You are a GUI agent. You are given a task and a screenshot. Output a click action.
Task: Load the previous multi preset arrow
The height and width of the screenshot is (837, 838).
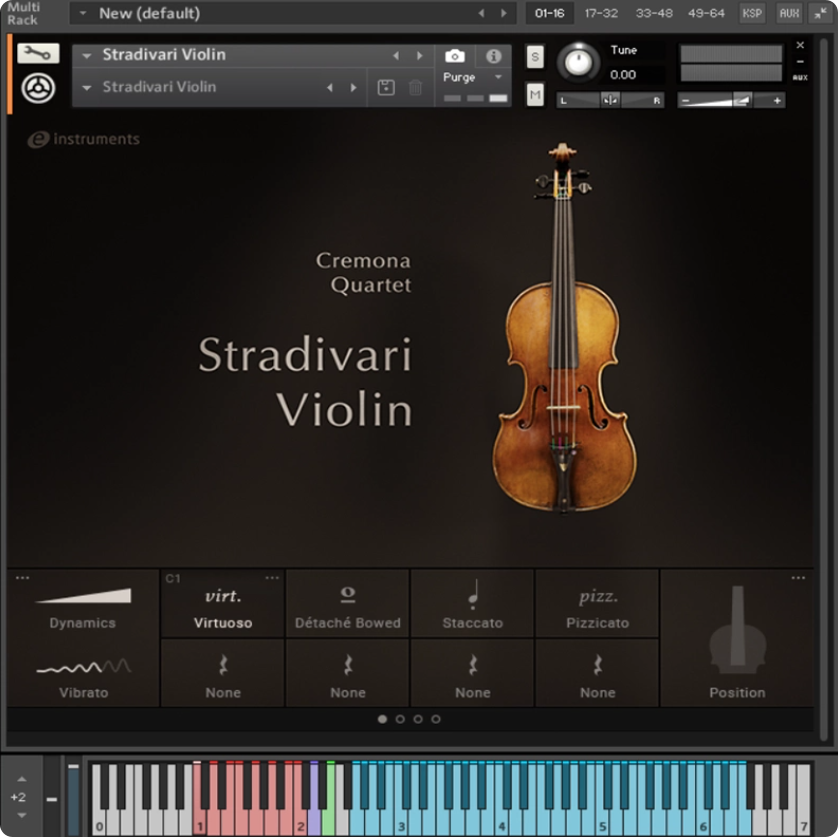(481, 13)
